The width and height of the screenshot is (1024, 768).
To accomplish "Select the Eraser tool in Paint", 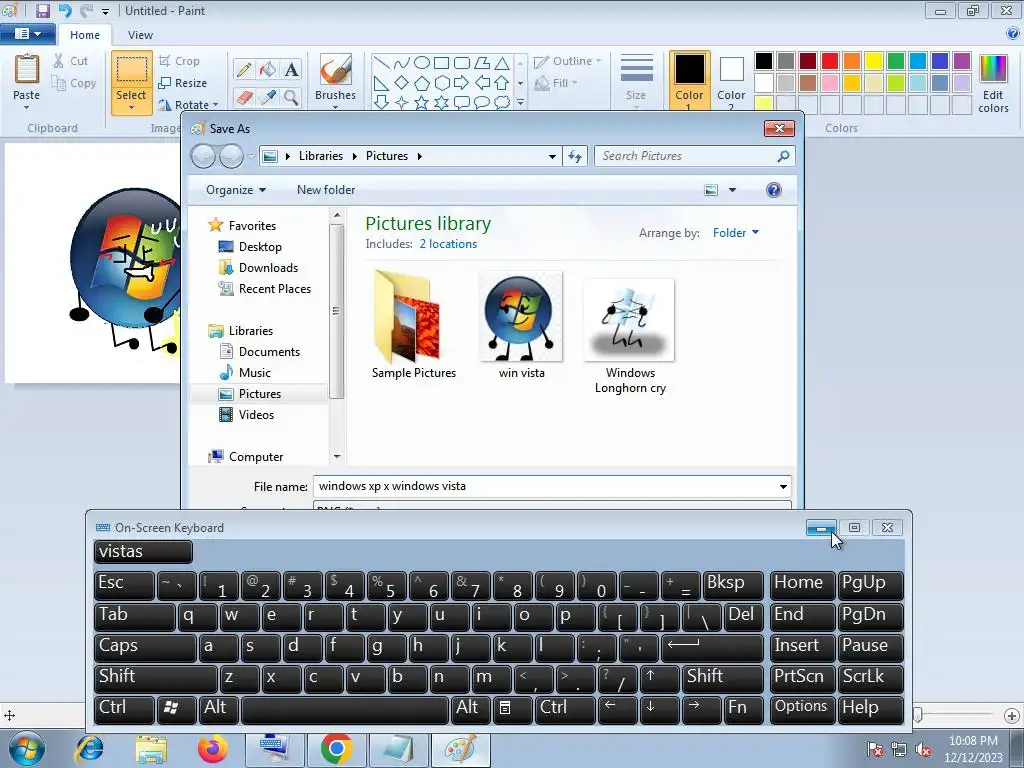I will [244, 97].
